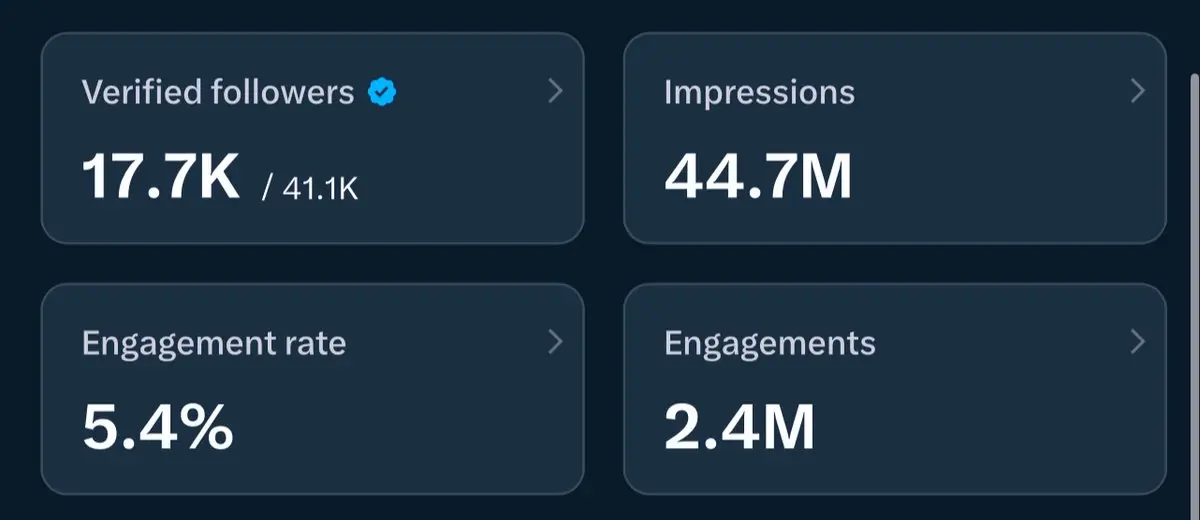Select the Impressions heading text

tap(759, 93)
